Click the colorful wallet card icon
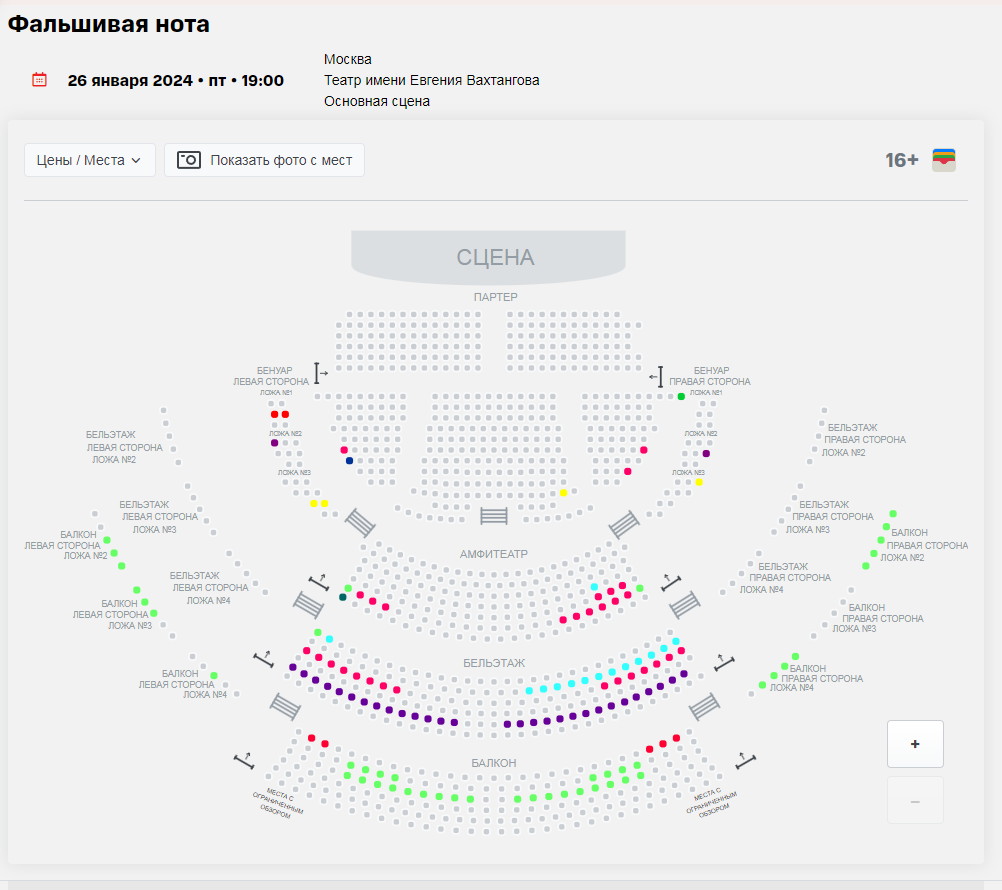1002x890 pixels. (x=944, y=160)
